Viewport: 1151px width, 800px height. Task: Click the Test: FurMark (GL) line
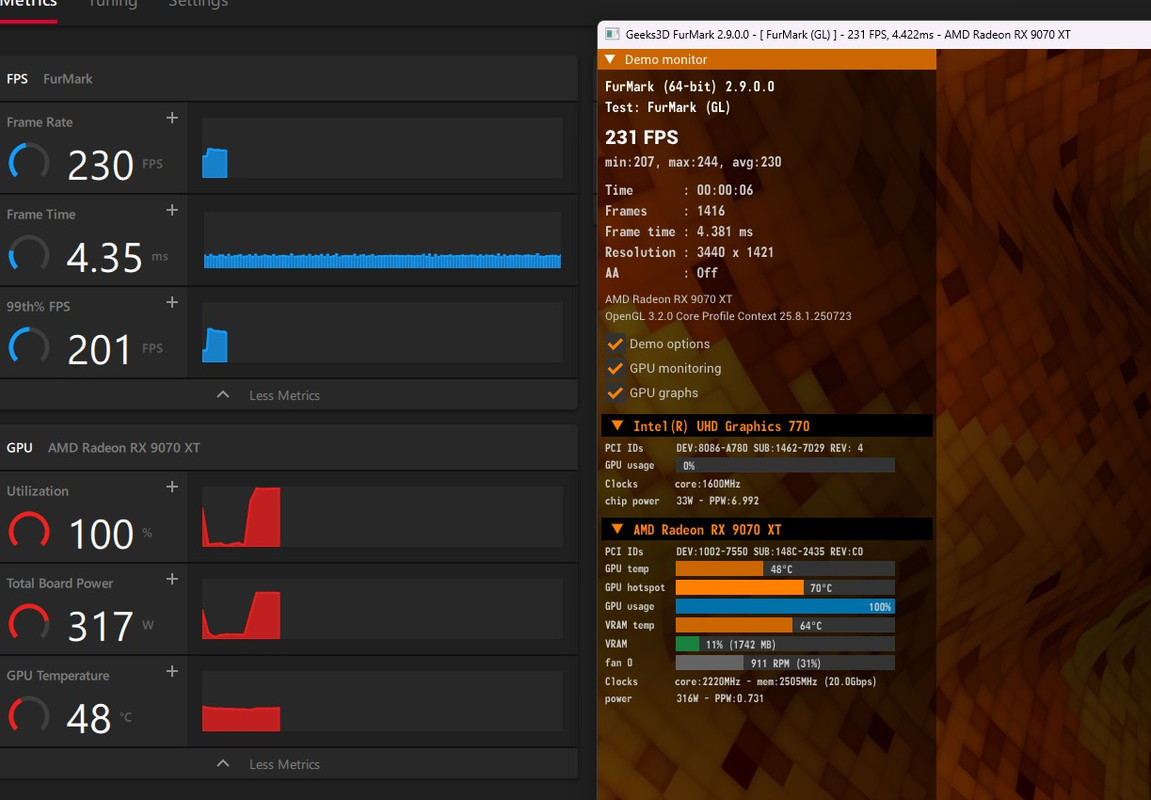point(667,107)
